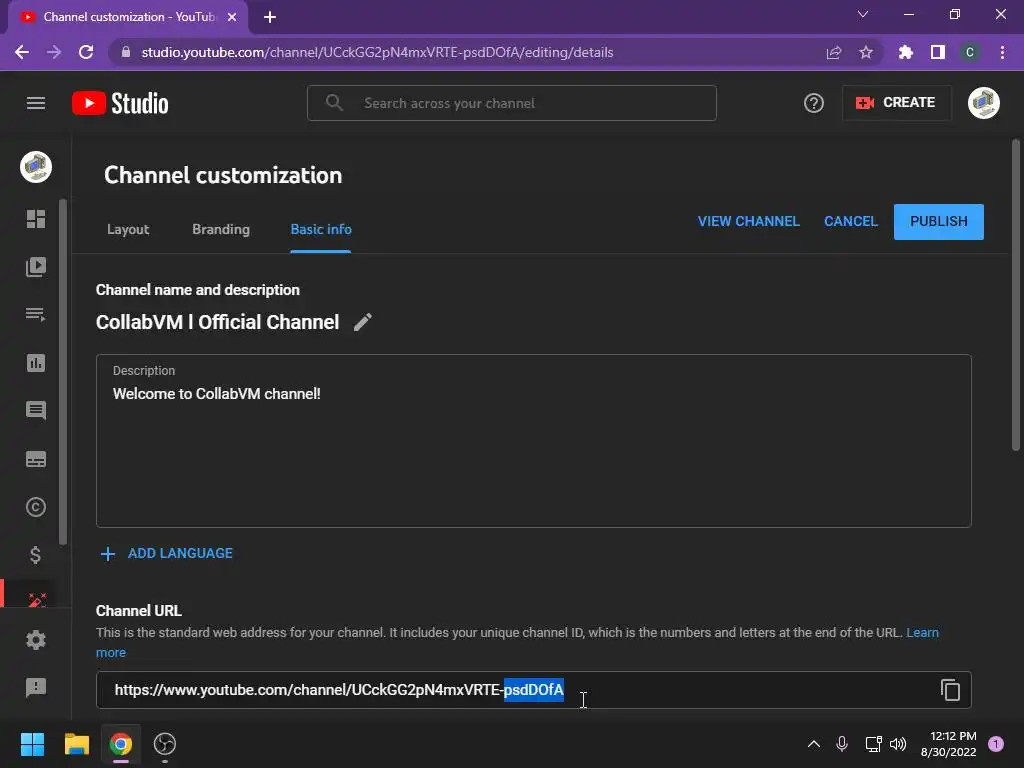
Task: Open the Chrome profile C icon
Action: [970, 52]
